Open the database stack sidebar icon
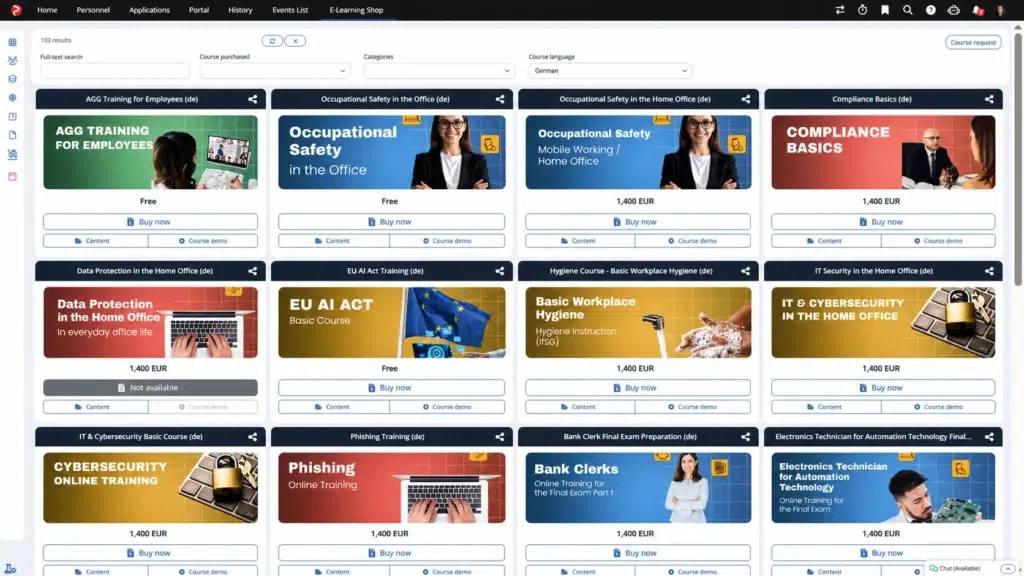 pyautogui.click(x=12, y=79)
